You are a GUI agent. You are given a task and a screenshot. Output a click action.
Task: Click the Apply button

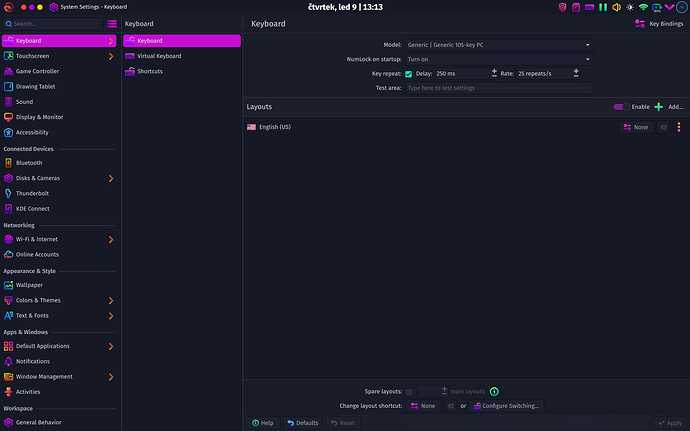pyautogui.click(x=670, y=423)
